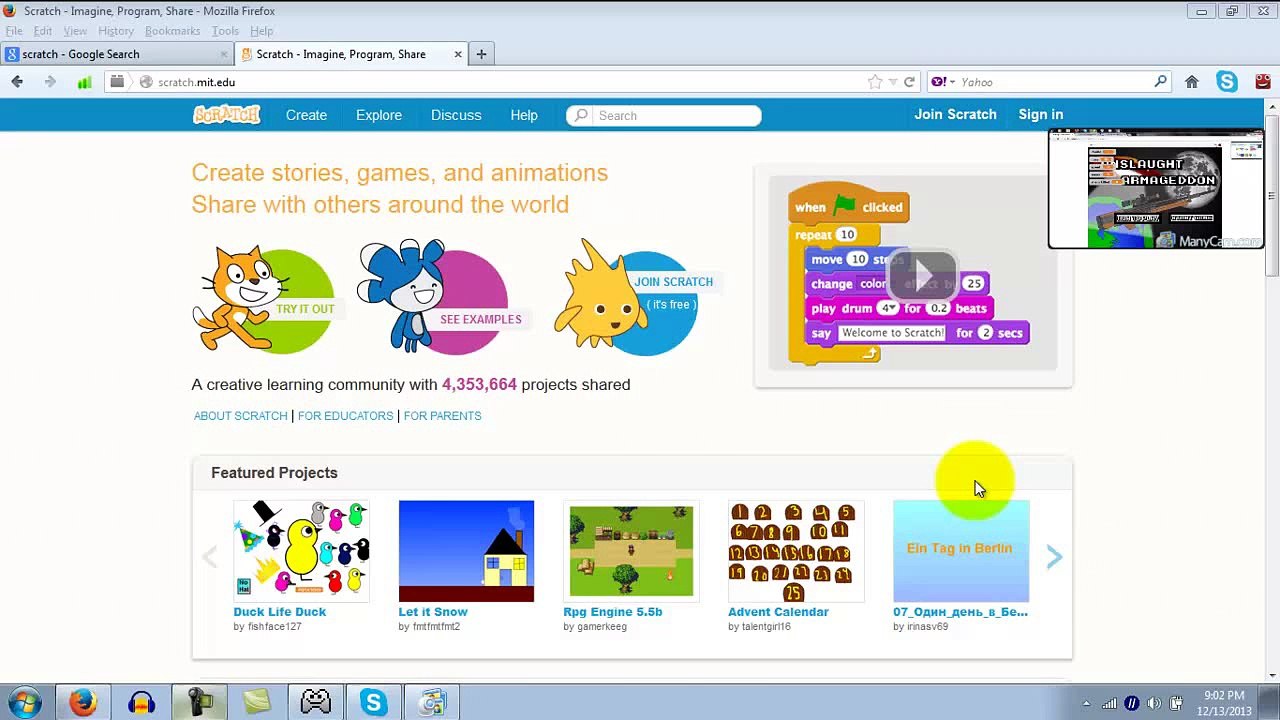1280x720 pixels.
Task: Open the site identity button by URL
Action: pos(146,82)
